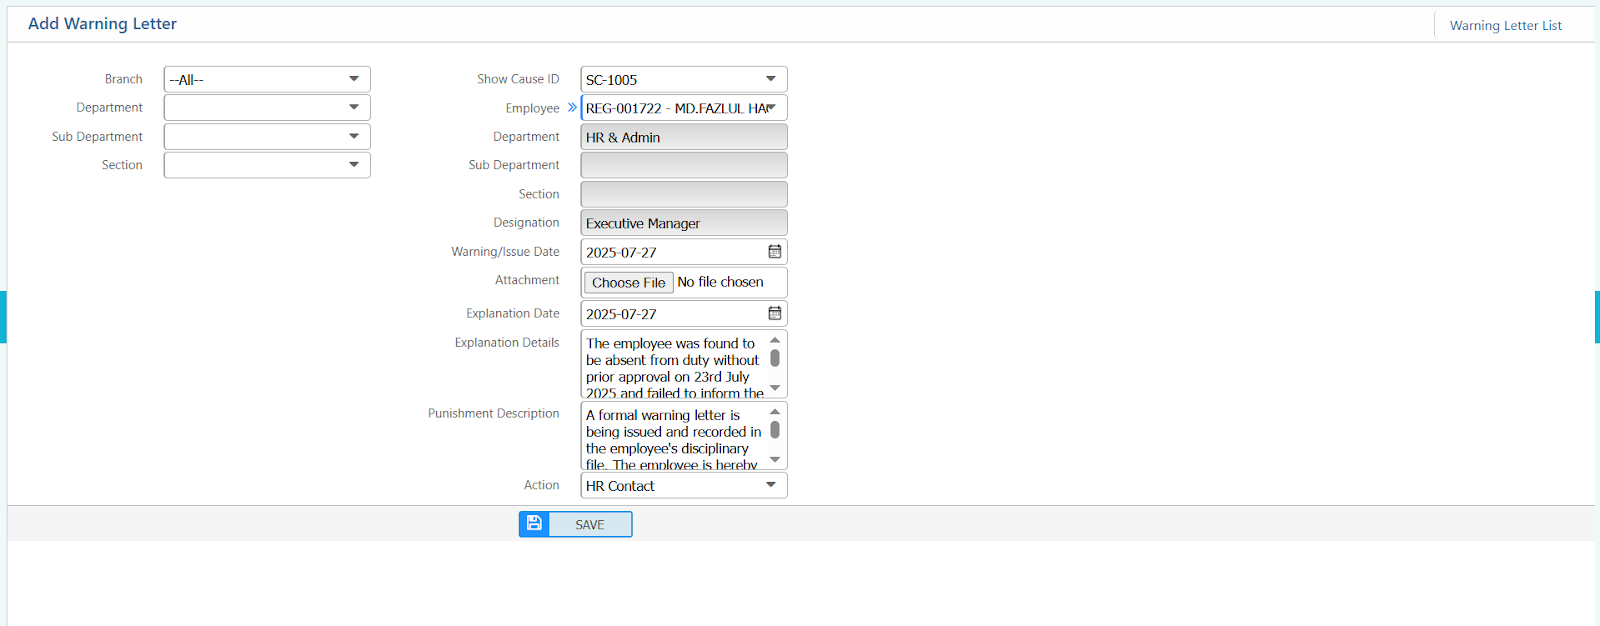Expand the Branch dropdown
Screen dimensions: 1600x626
(267, 80)
